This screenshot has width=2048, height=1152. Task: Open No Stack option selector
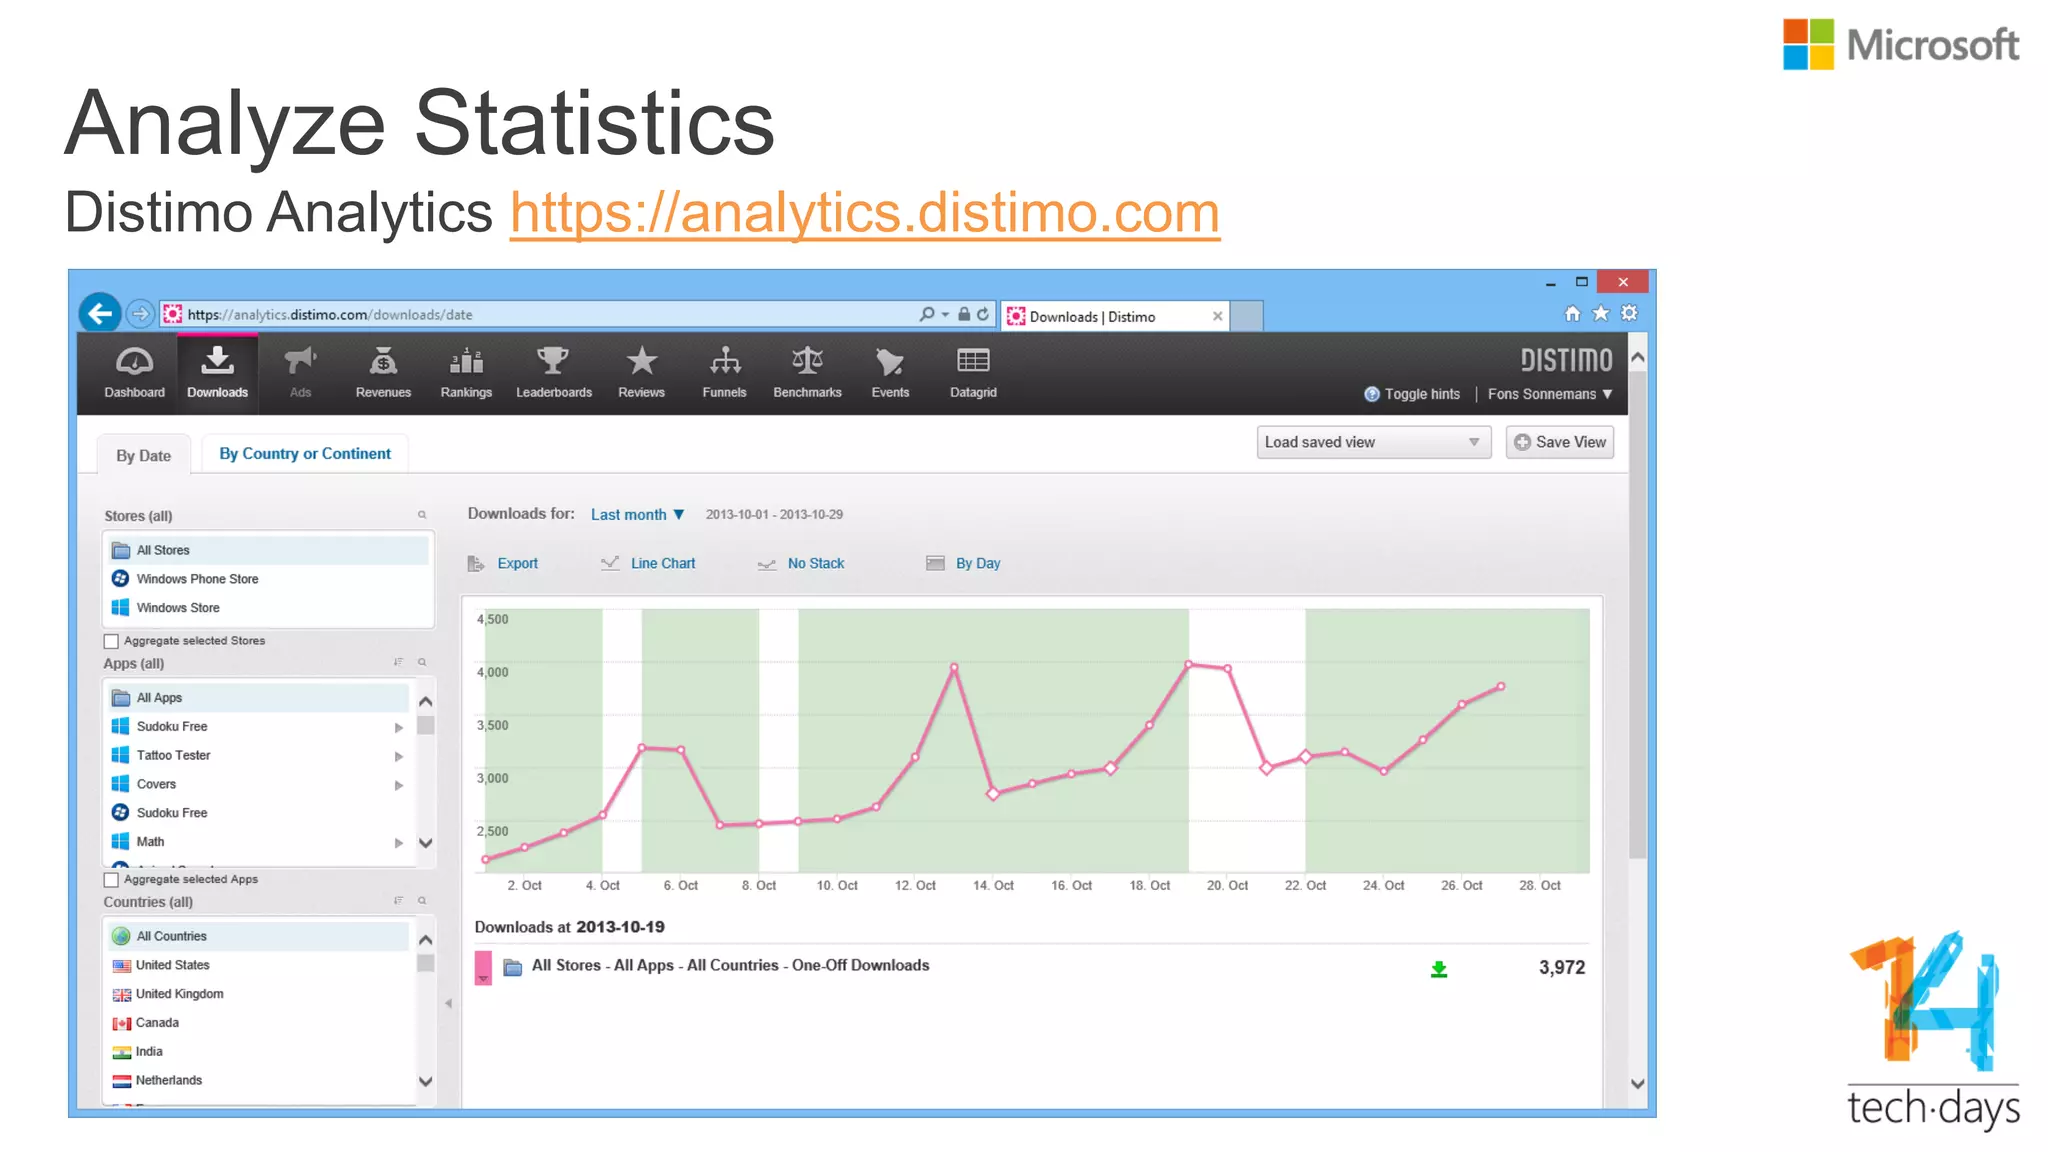(x=800, y=563)
